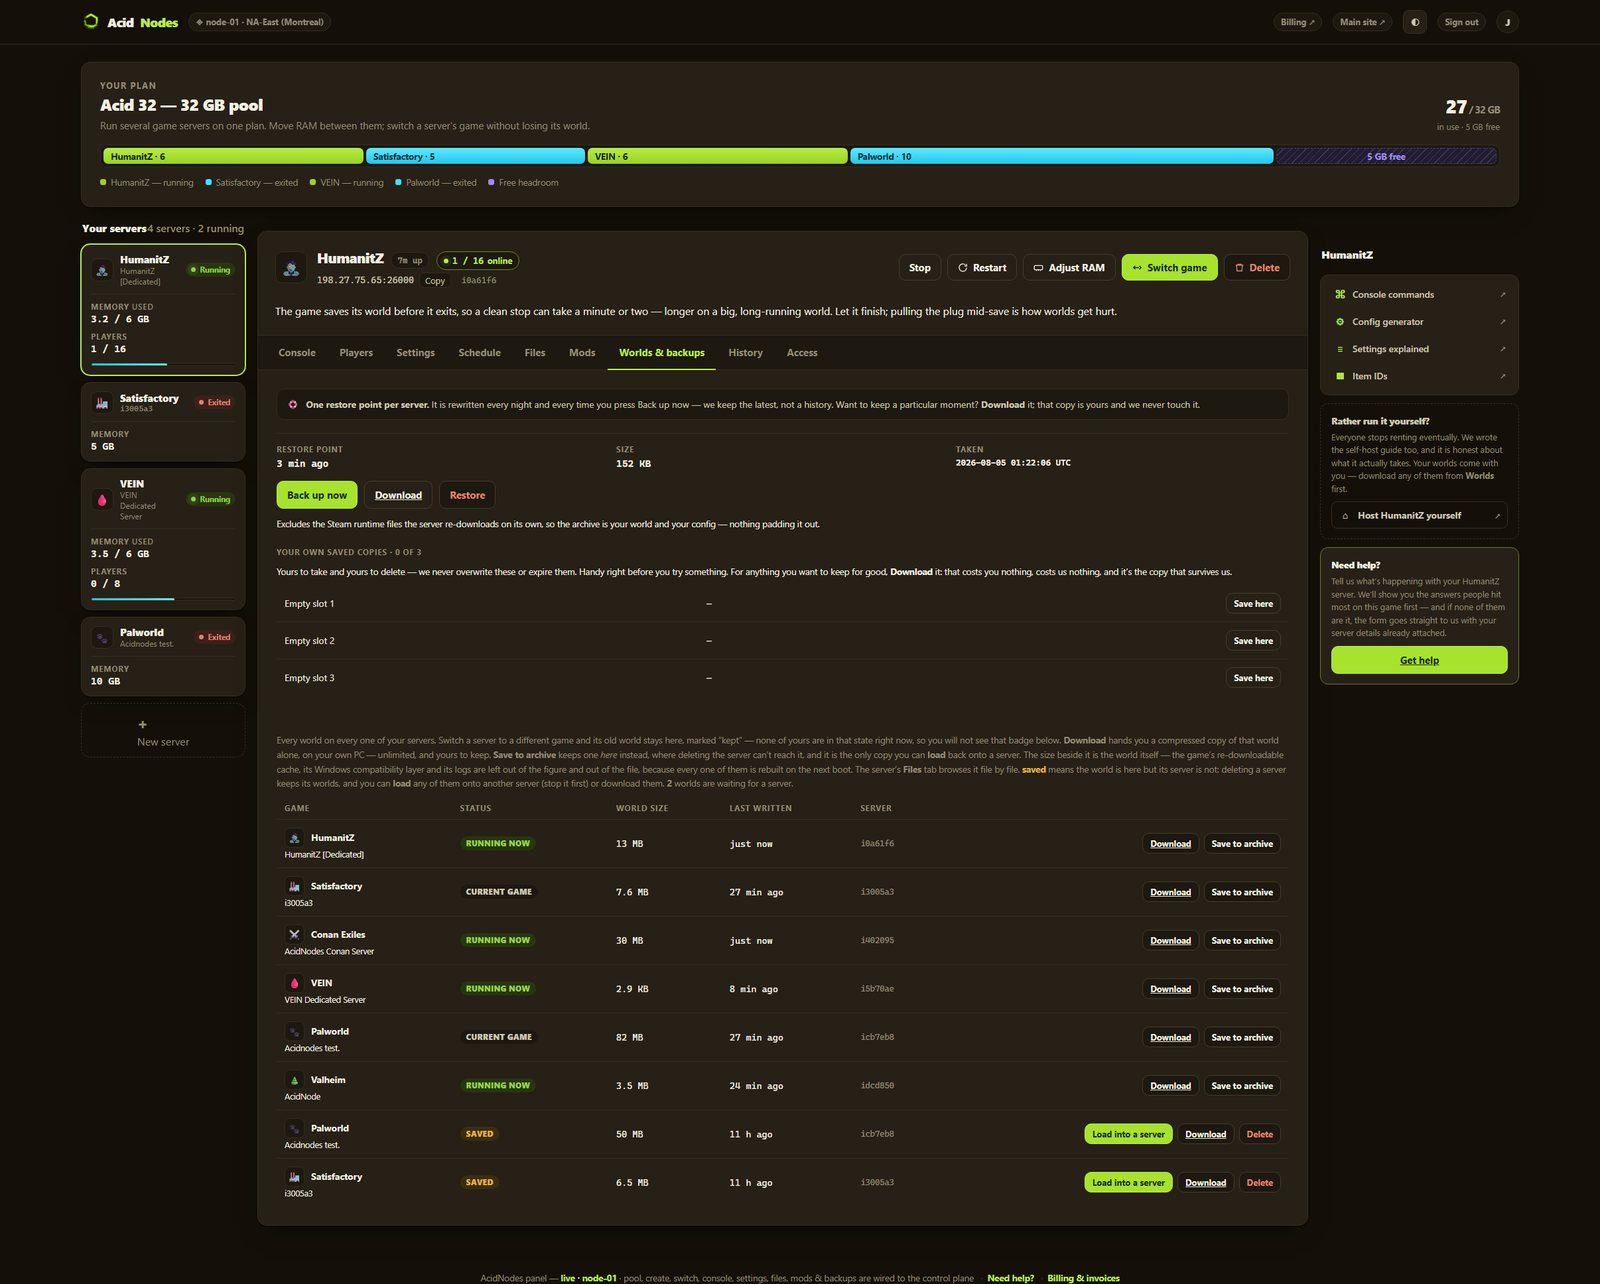This screenshot has height=1284, width=1600.
Task: Click the HumanitZ game icon in server header
Action: coord(291,267)
